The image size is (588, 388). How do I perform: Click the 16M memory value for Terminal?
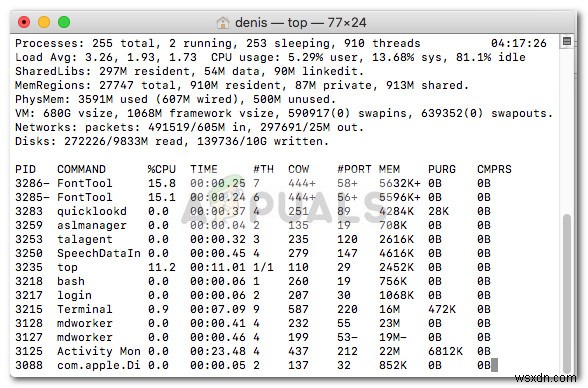pos(389,309)
